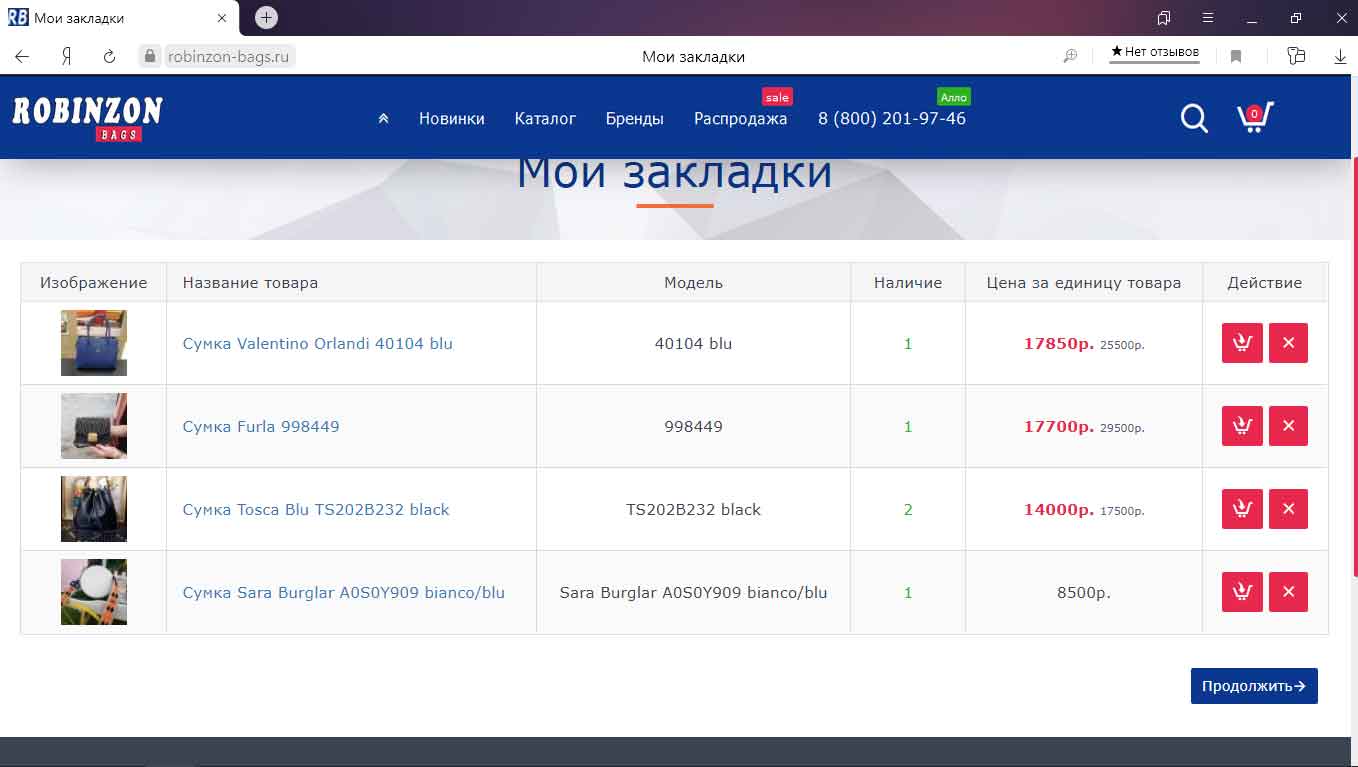Click model cell 'TS202B232 black'
1358x767 pixels.
click(x=694, y=509)
